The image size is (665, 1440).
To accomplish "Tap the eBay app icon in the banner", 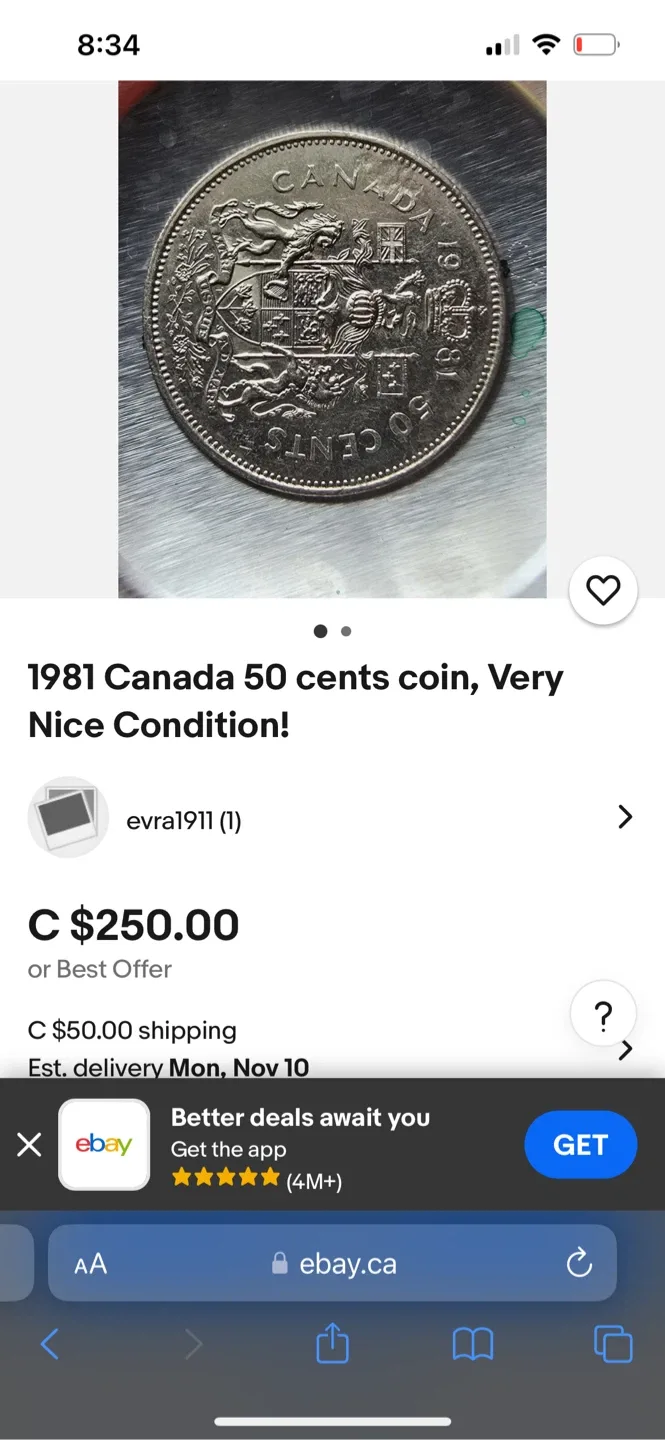I will point(104,1144).
